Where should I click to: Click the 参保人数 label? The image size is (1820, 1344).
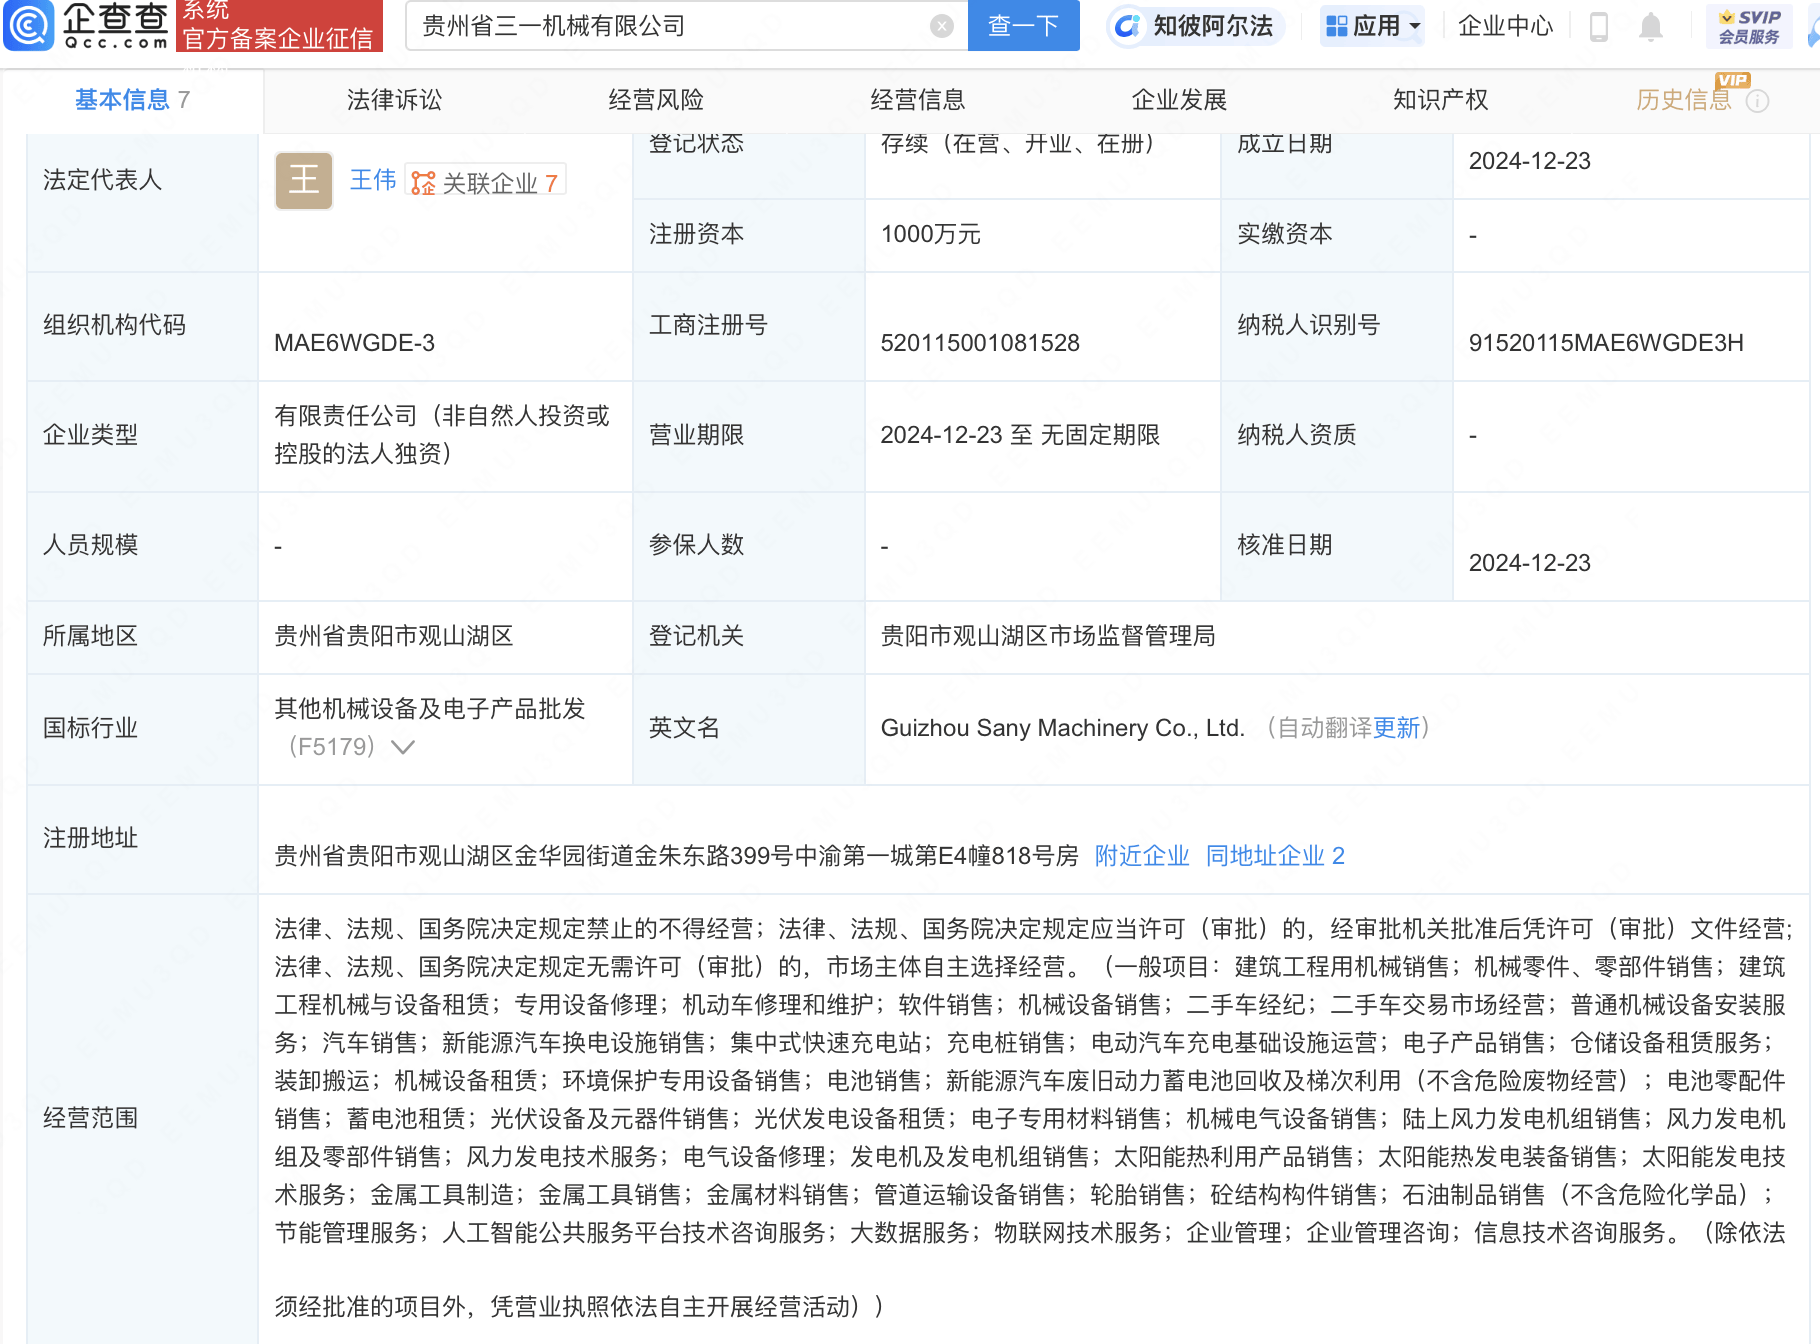click(697, 545)
